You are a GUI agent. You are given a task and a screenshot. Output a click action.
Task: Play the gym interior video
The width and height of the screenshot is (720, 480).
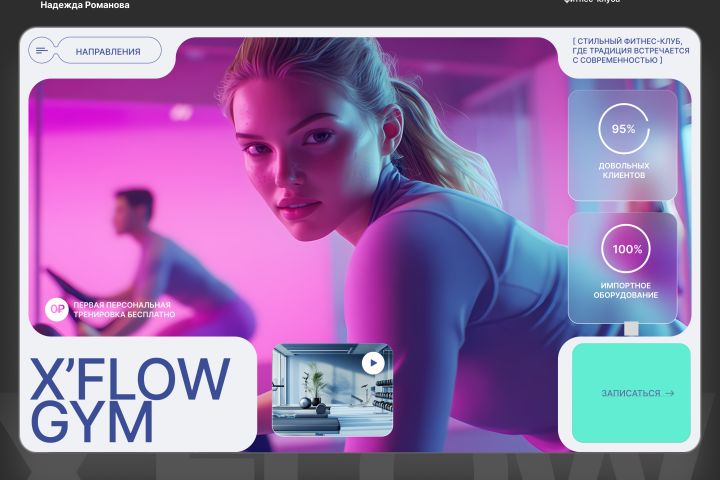373,363
